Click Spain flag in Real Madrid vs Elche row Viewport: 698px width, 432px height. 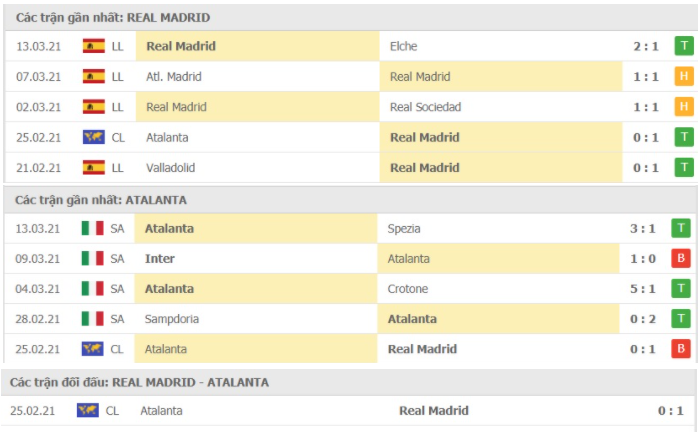[94, 46]
